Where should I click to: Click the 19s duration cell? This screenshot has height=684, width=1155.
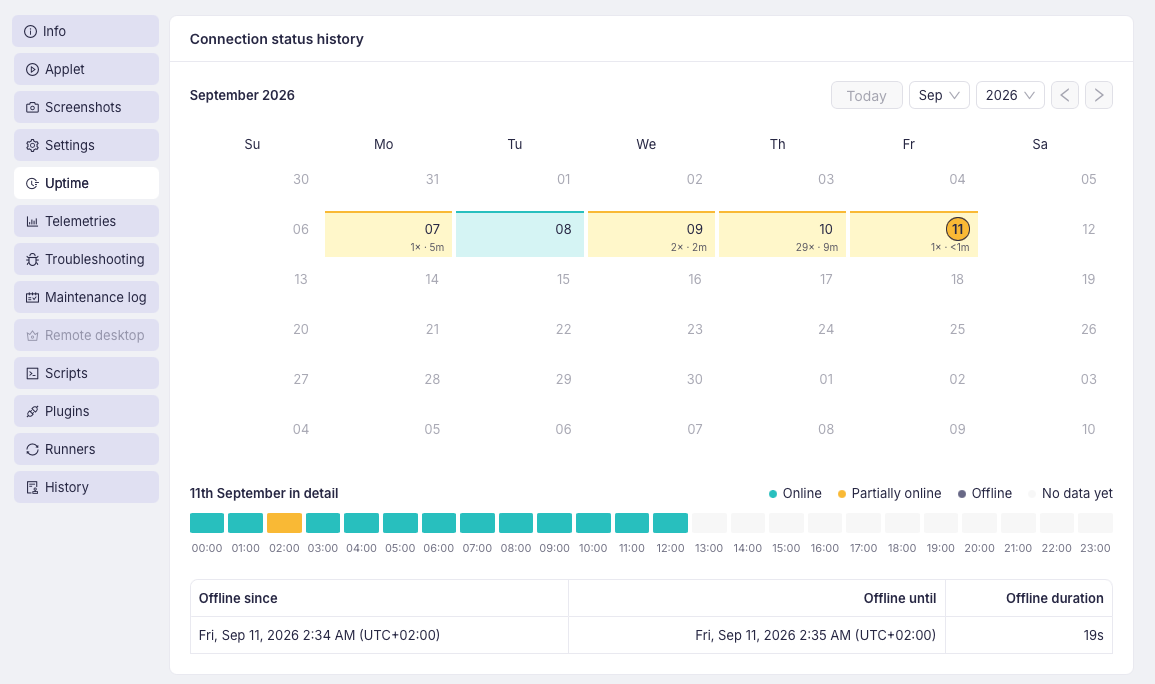(x=1029, y=635)
